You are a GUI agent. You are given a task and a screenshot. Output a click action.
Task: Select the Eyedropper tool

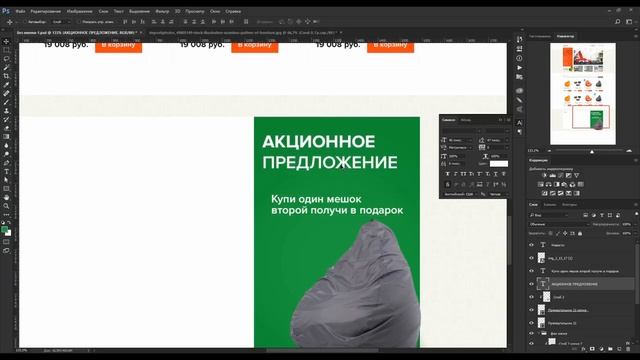(6, 84)
